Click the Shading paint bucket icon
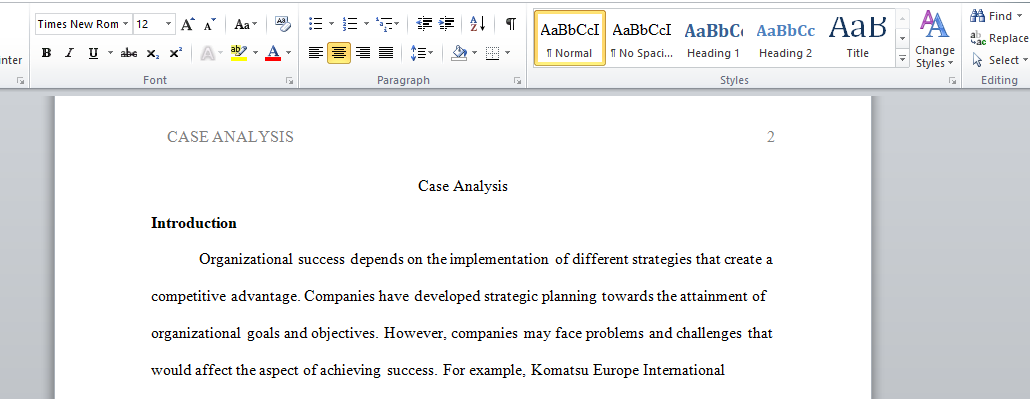This screenshot has width=1030, height=399. [459, 53]
